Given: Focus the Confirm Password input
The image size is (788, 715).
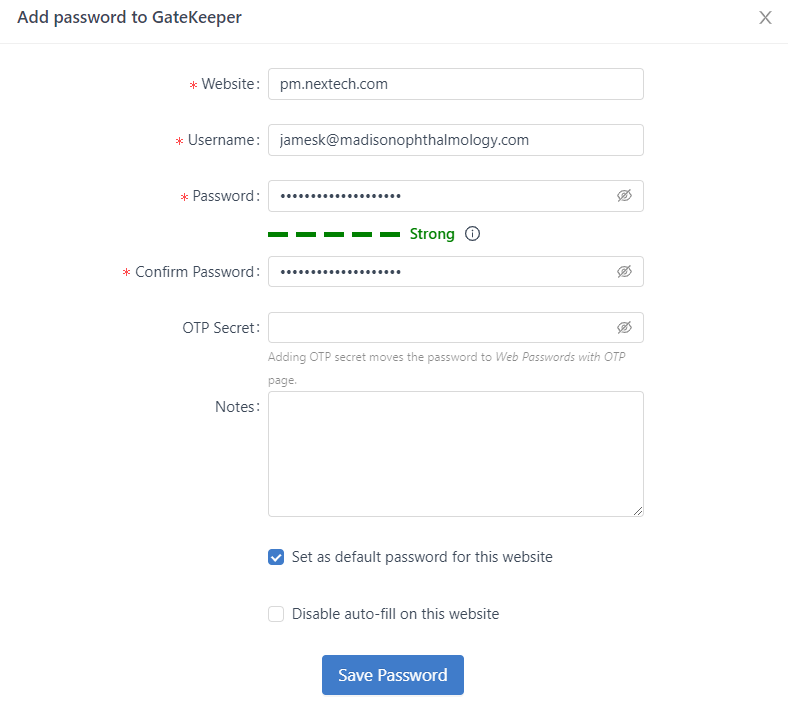Looking at the screenshot, I should point(440,272).
